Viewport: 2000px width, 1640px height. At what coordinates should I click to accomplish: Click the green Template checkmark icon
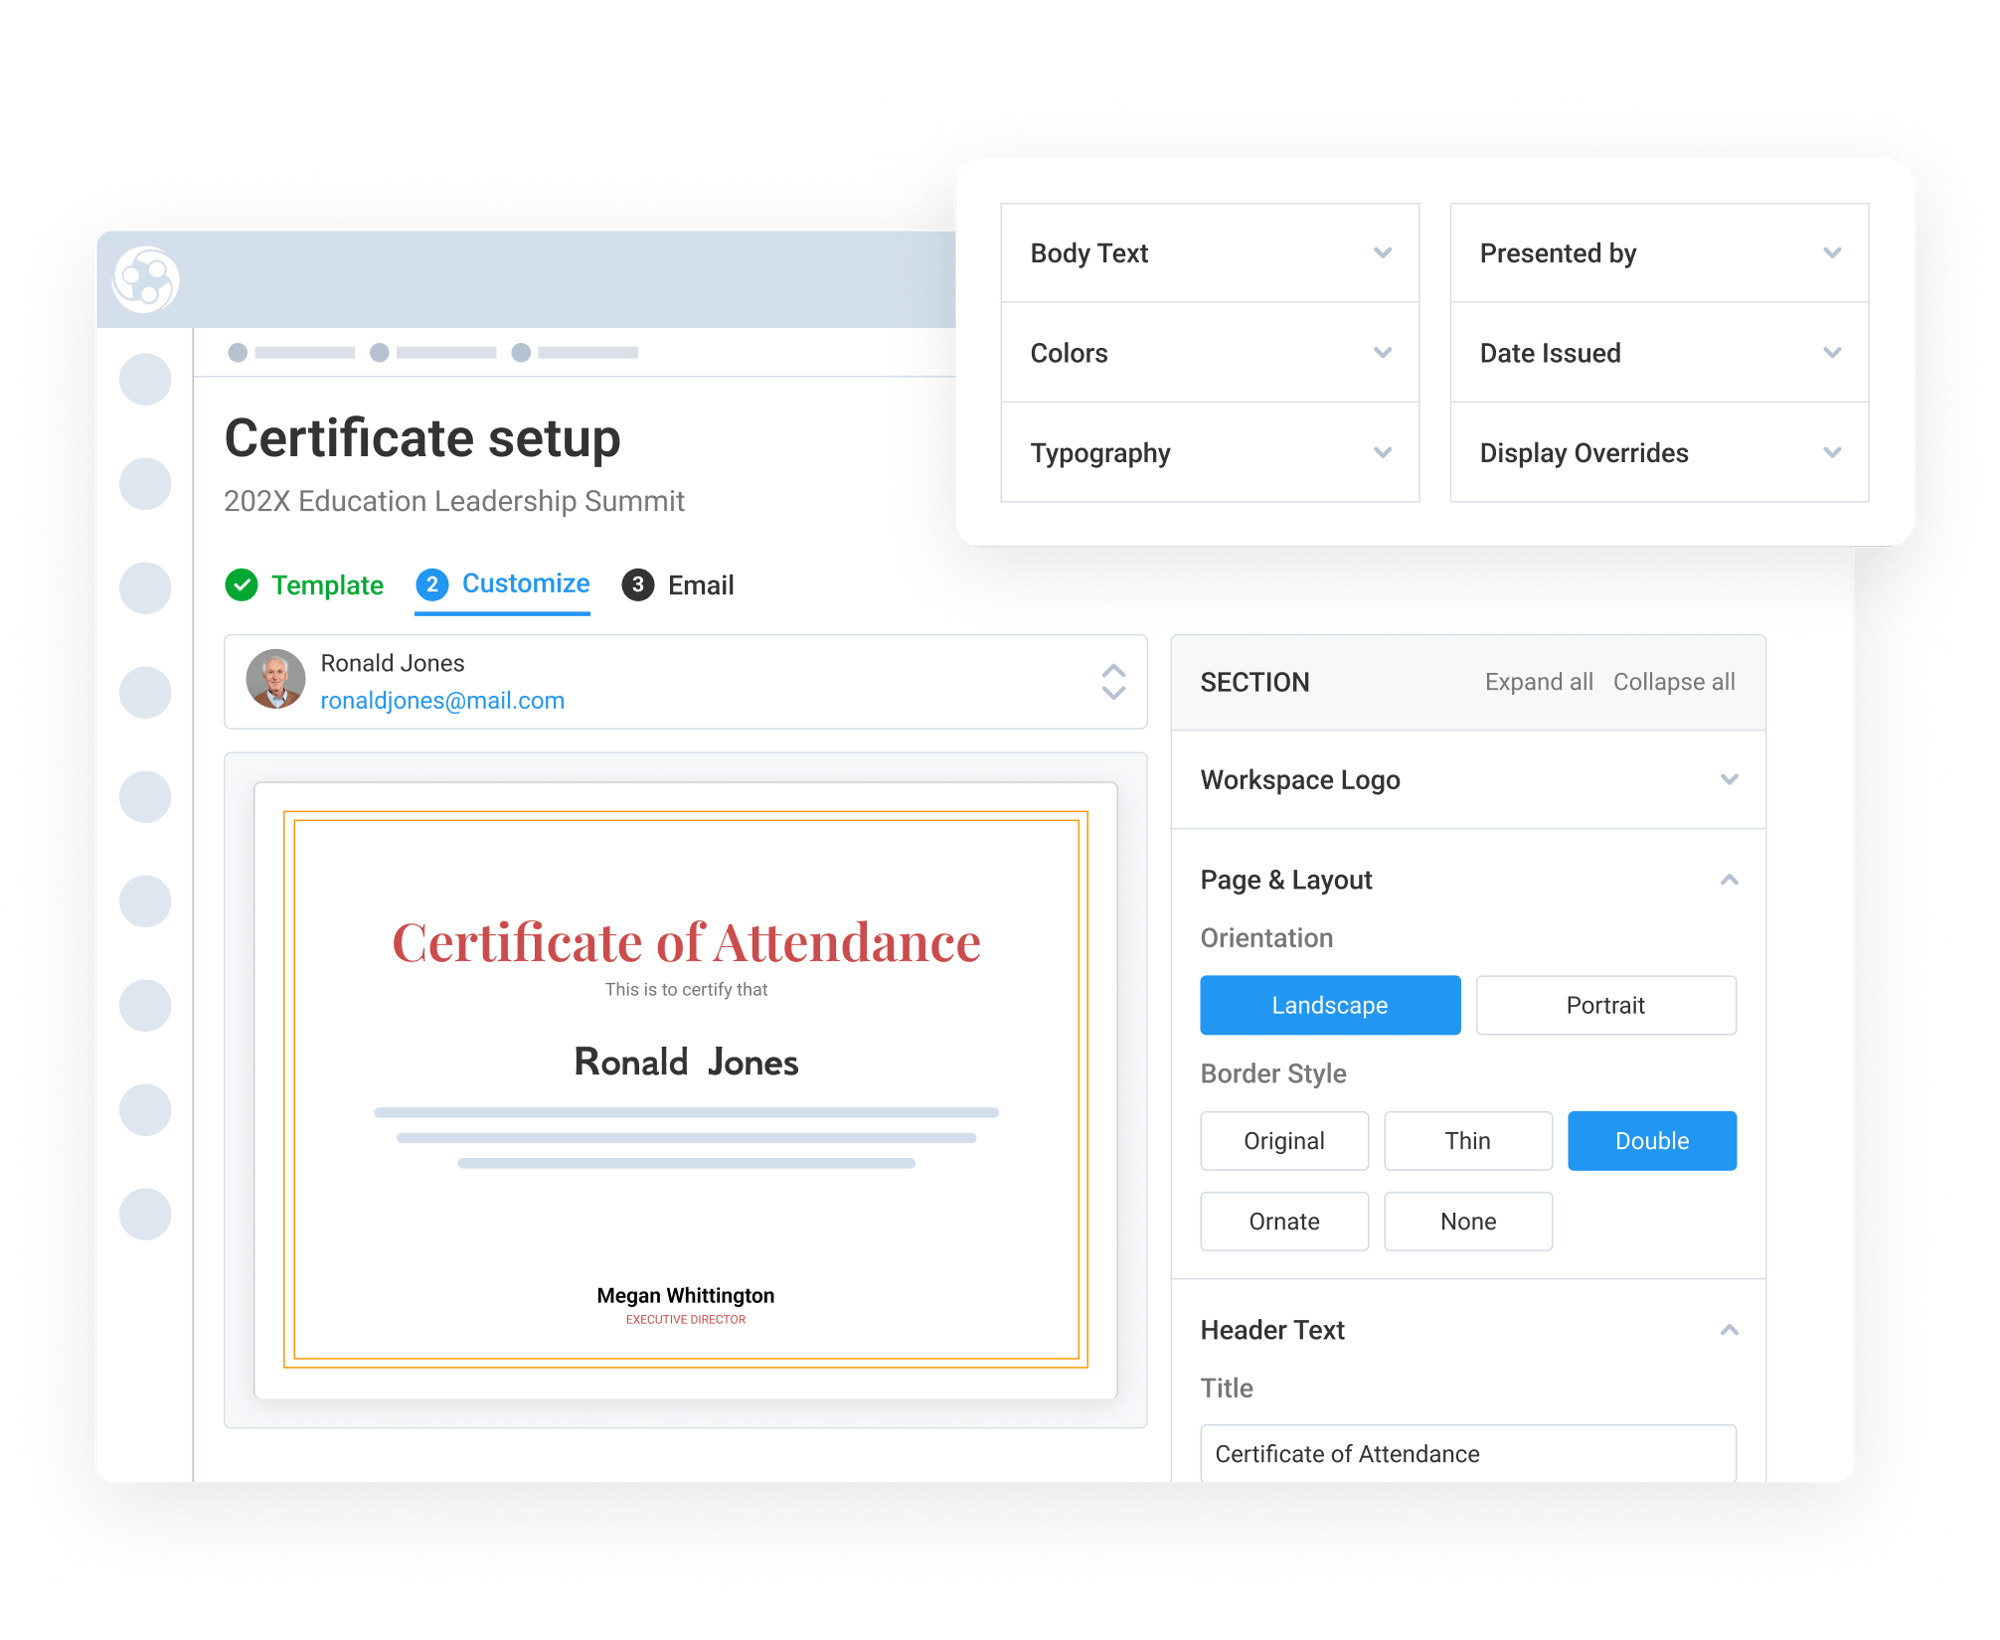[x=242, y=585]
